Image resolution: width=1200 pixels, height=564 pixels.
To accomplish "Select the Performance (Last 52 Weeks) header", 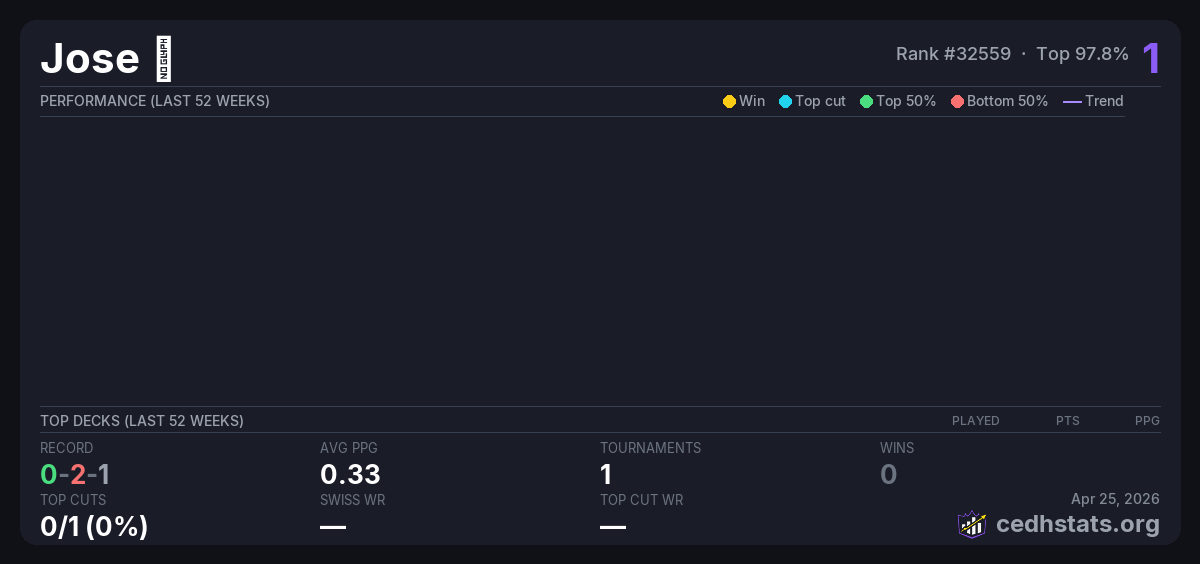I will click(154, 101).
